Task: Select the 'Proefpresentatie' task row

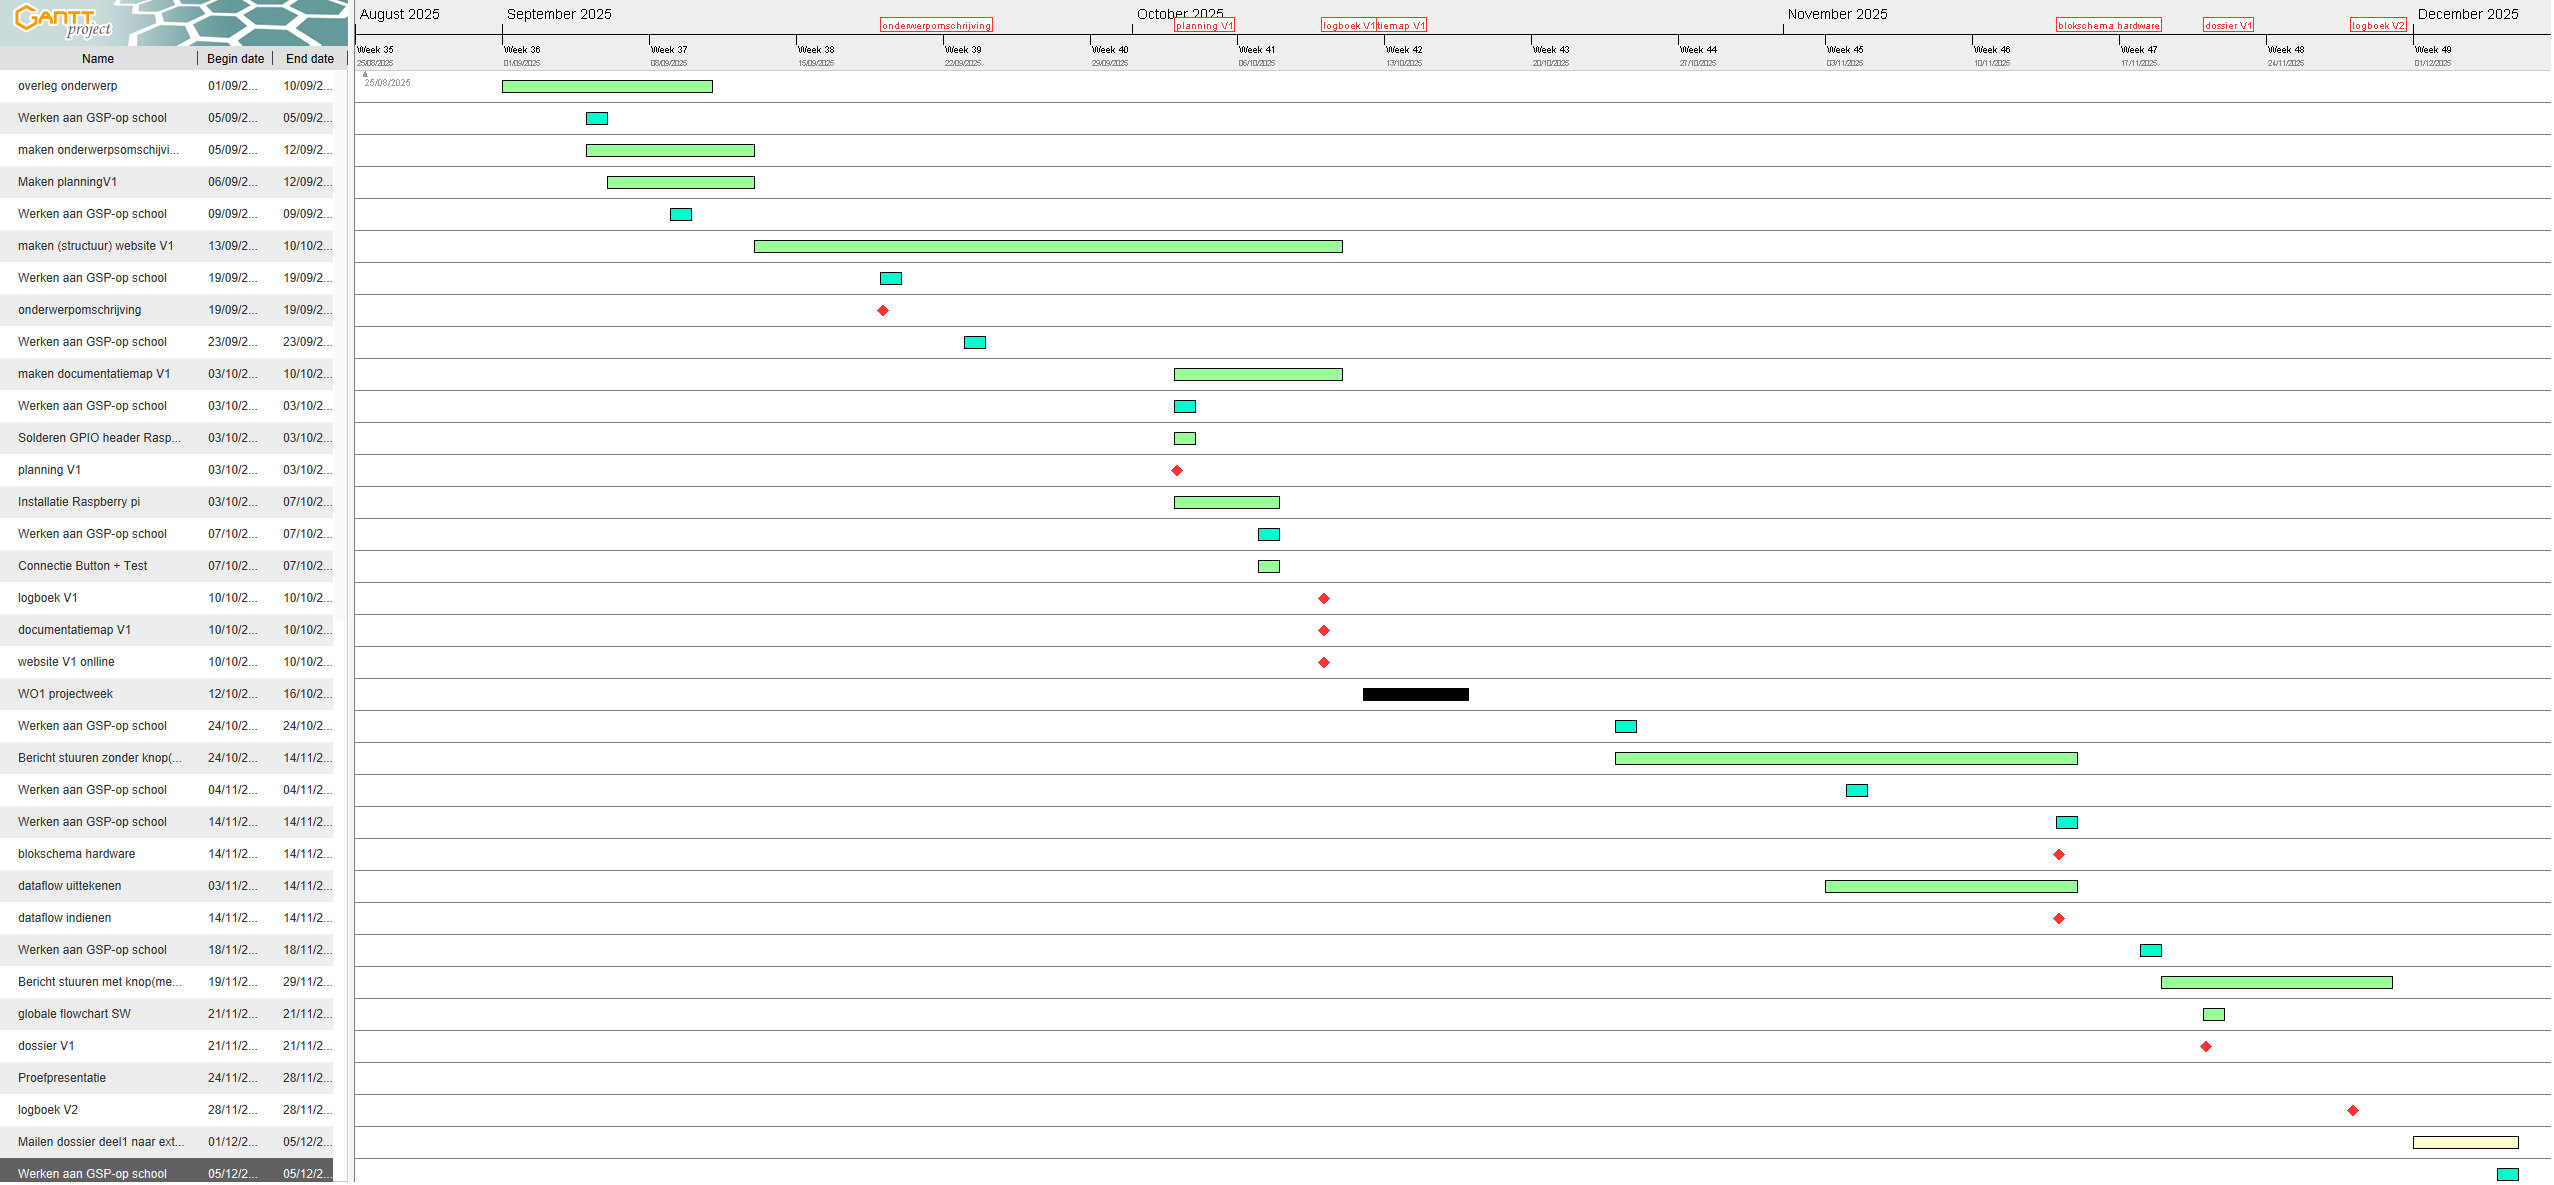Action: tap(62, 1078)
